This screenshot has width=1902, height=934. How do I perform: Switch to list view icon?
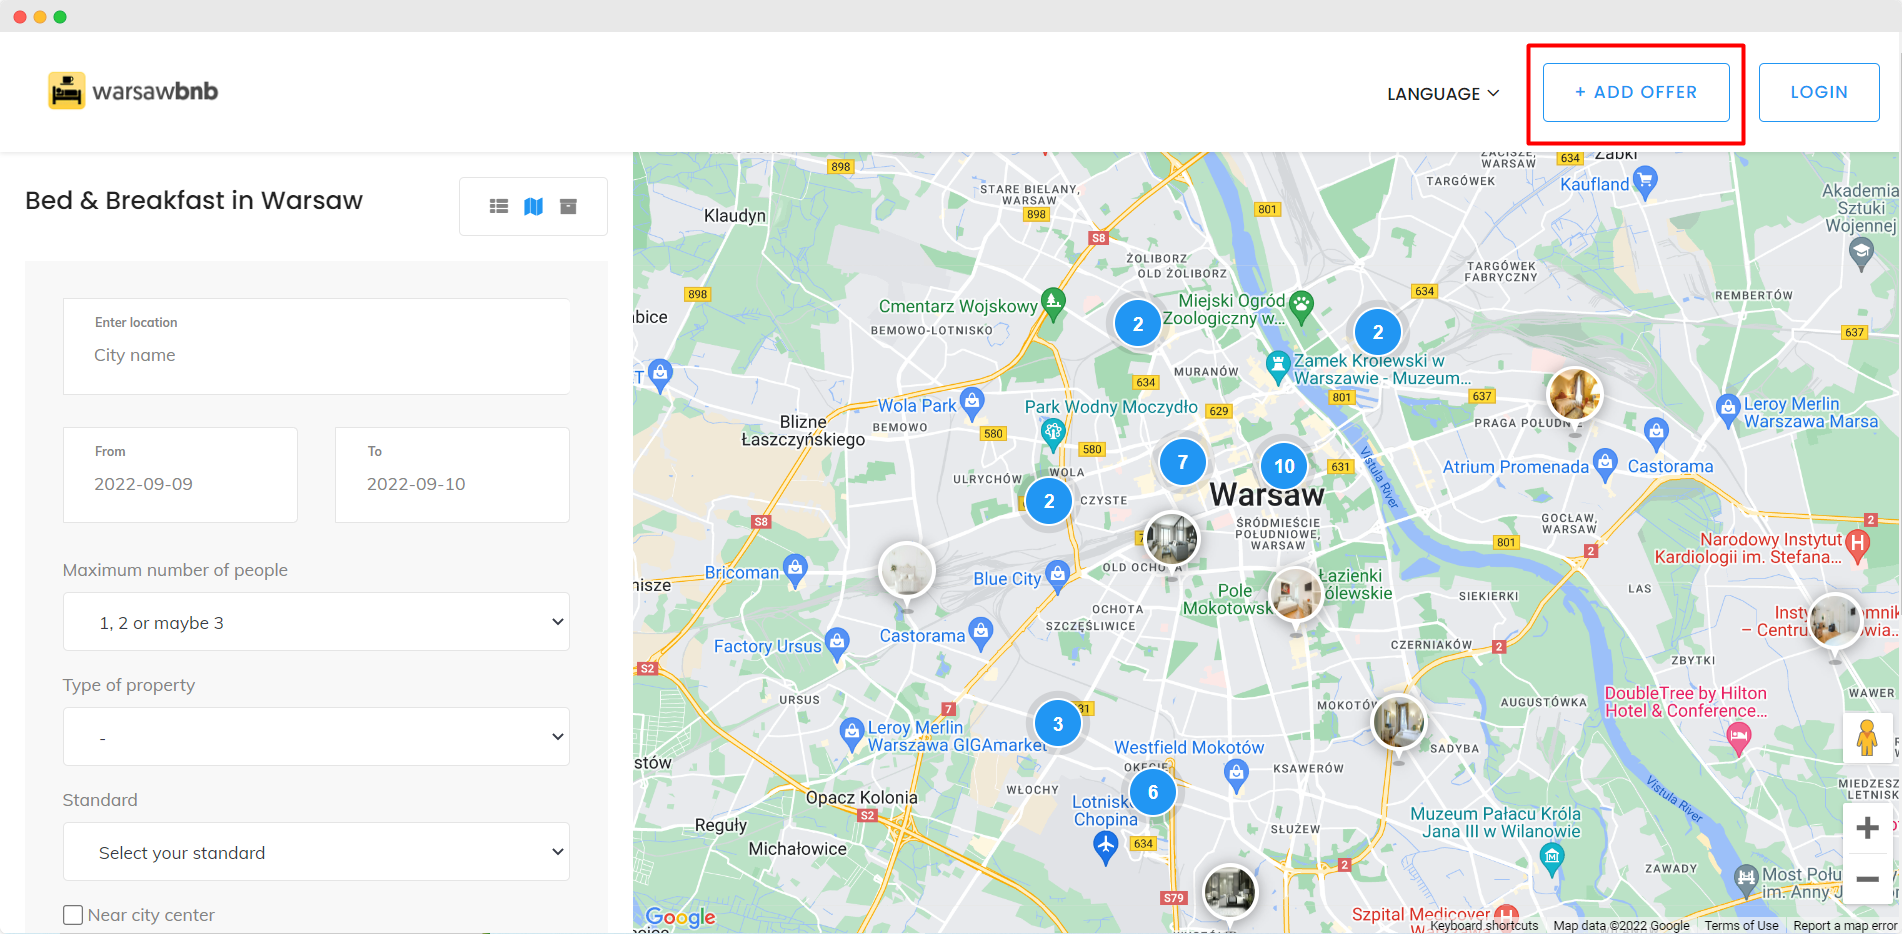tap(499, 206)
